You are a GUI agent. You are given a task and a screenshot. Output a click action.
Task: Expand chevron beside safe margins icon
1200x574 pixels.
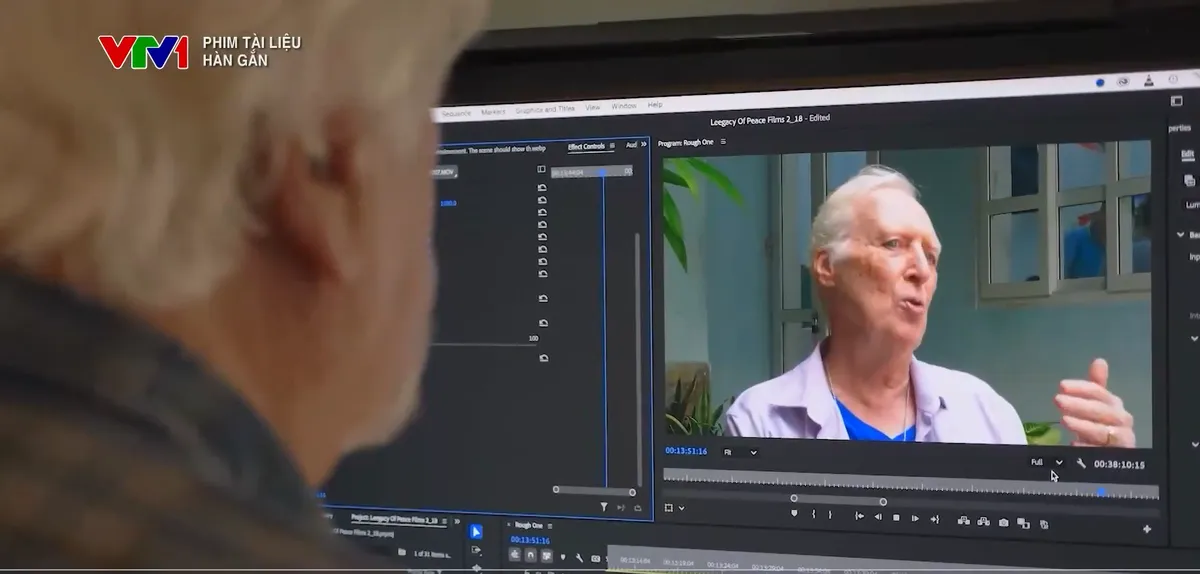tap(681, 508)
